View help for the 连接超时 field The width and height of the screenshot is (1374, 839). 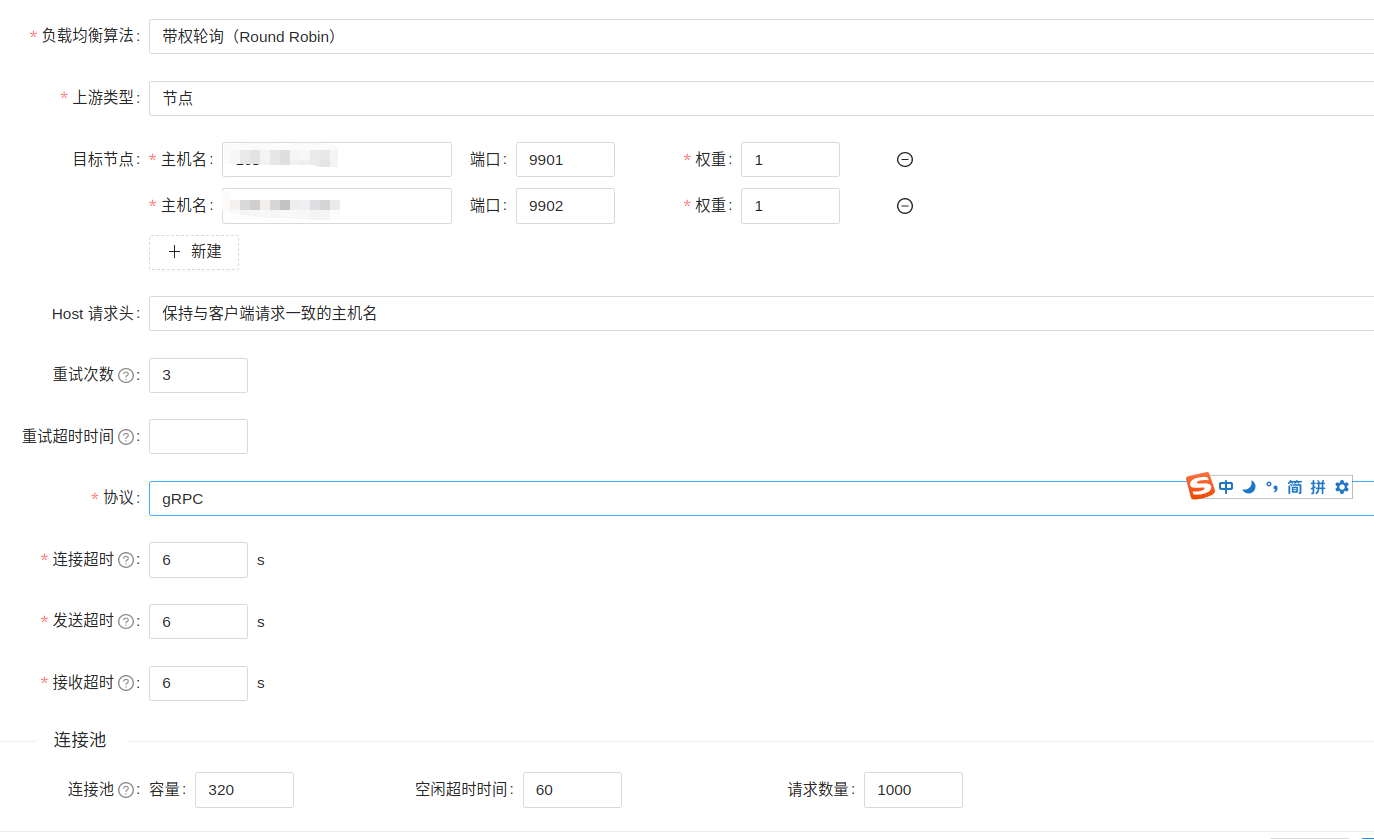tap(125, 560)
